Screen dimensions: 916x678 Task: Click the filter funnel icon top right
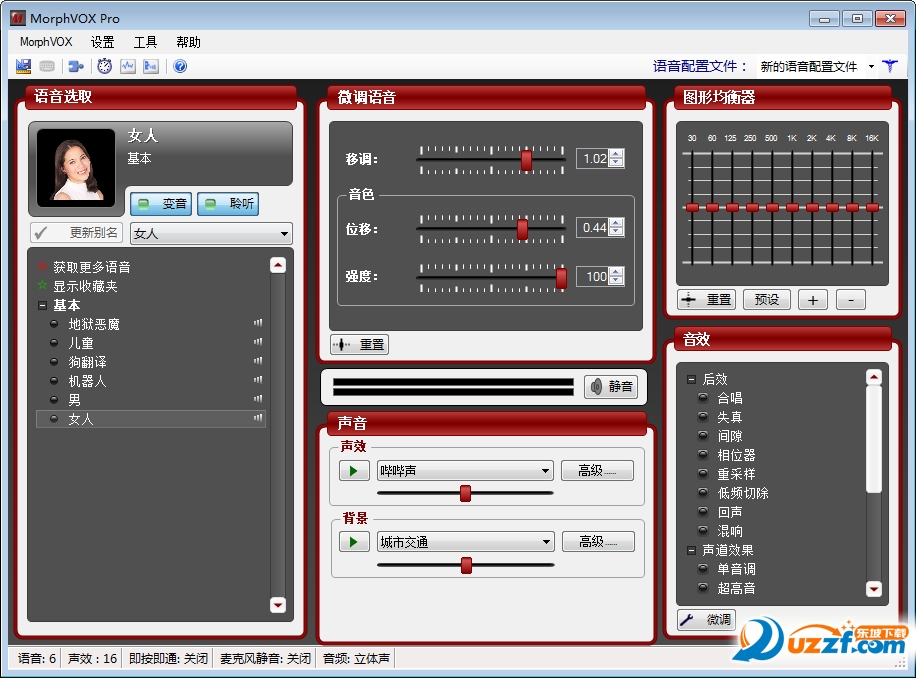[888, 66]
